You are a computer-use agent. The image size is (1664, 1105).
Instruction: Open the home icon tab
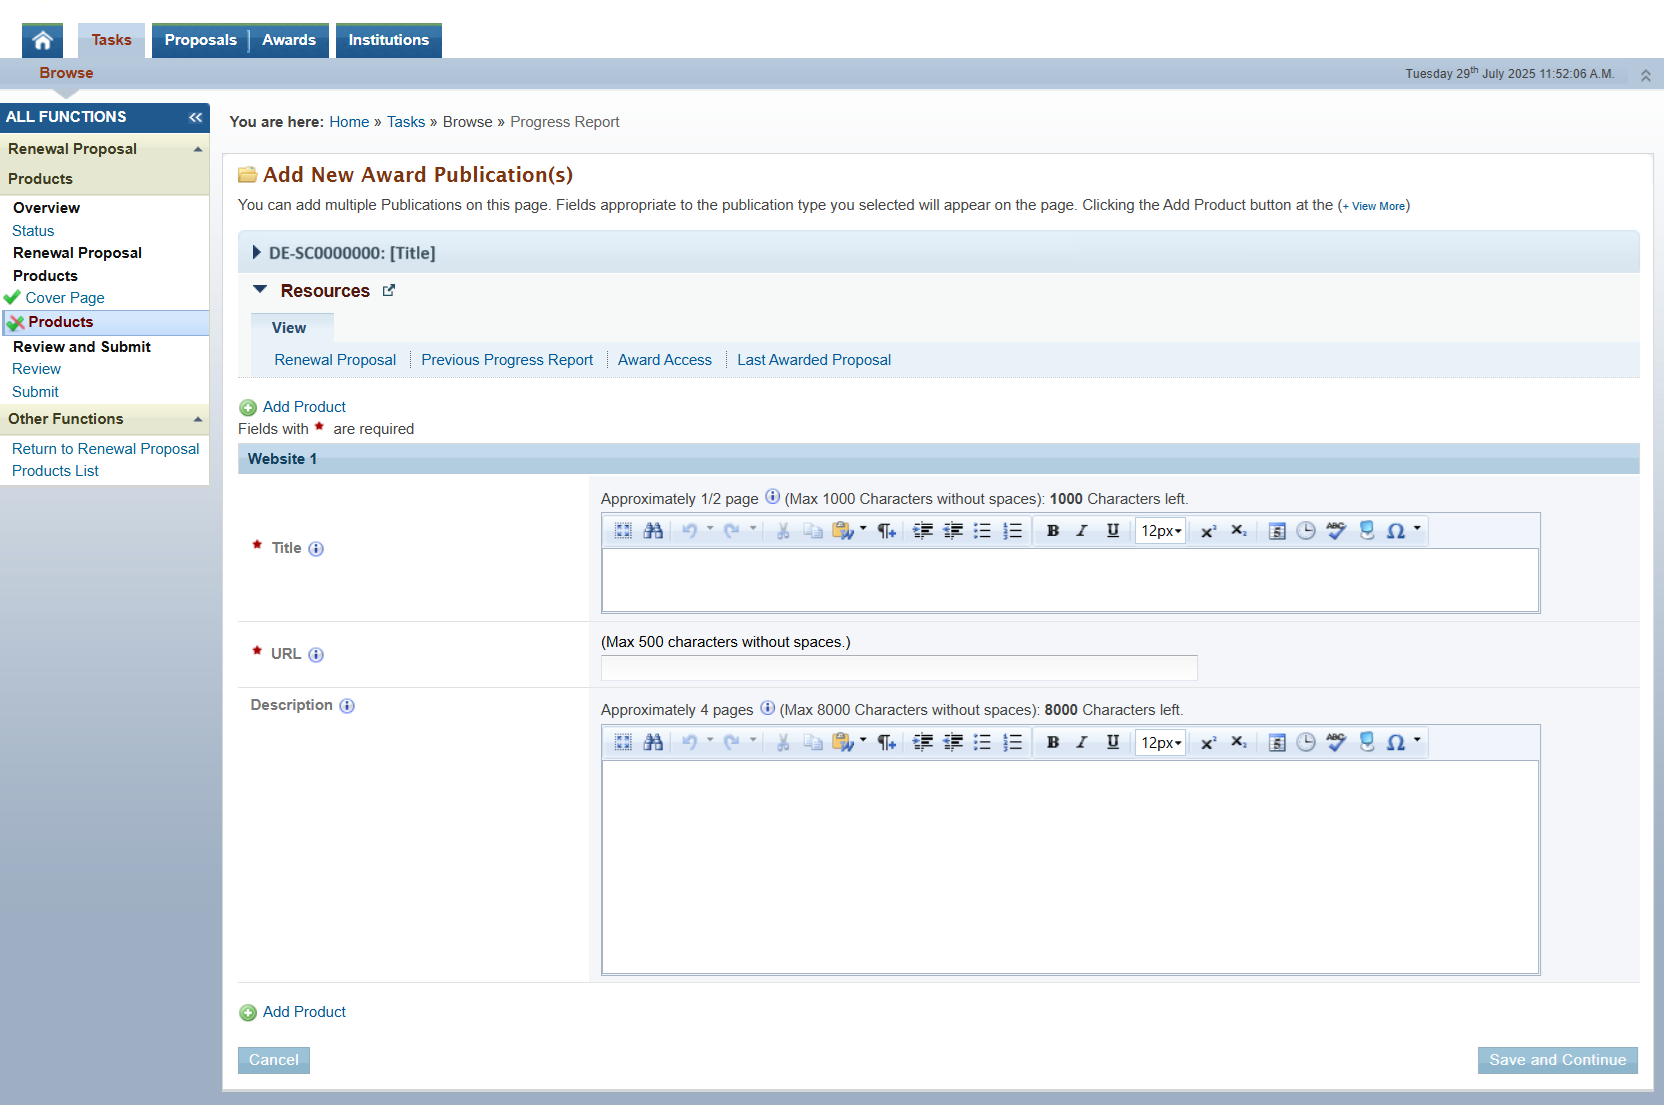[42, 41]
